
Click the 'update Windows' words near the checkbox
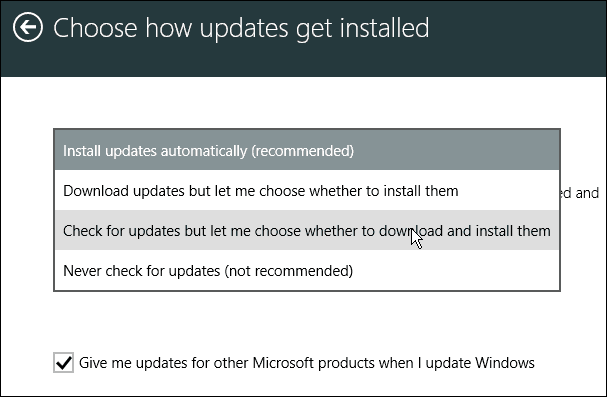pos(480,363)
